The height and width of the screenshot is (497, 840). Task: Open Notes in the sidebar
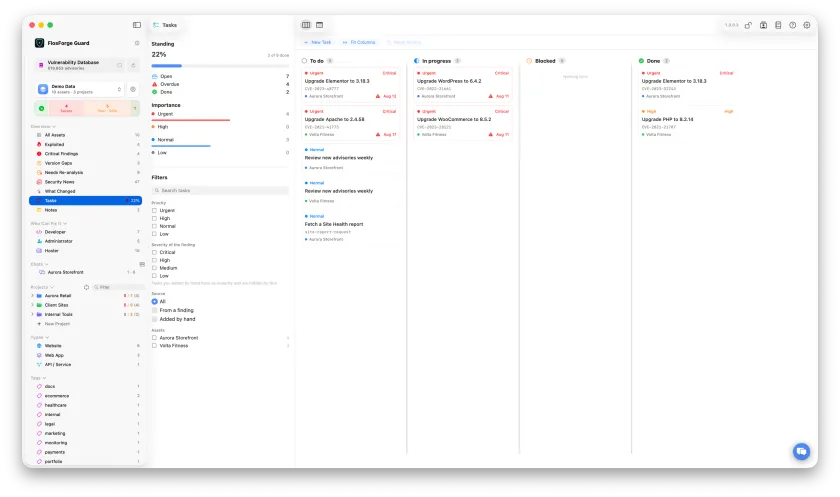pos(86,210)
